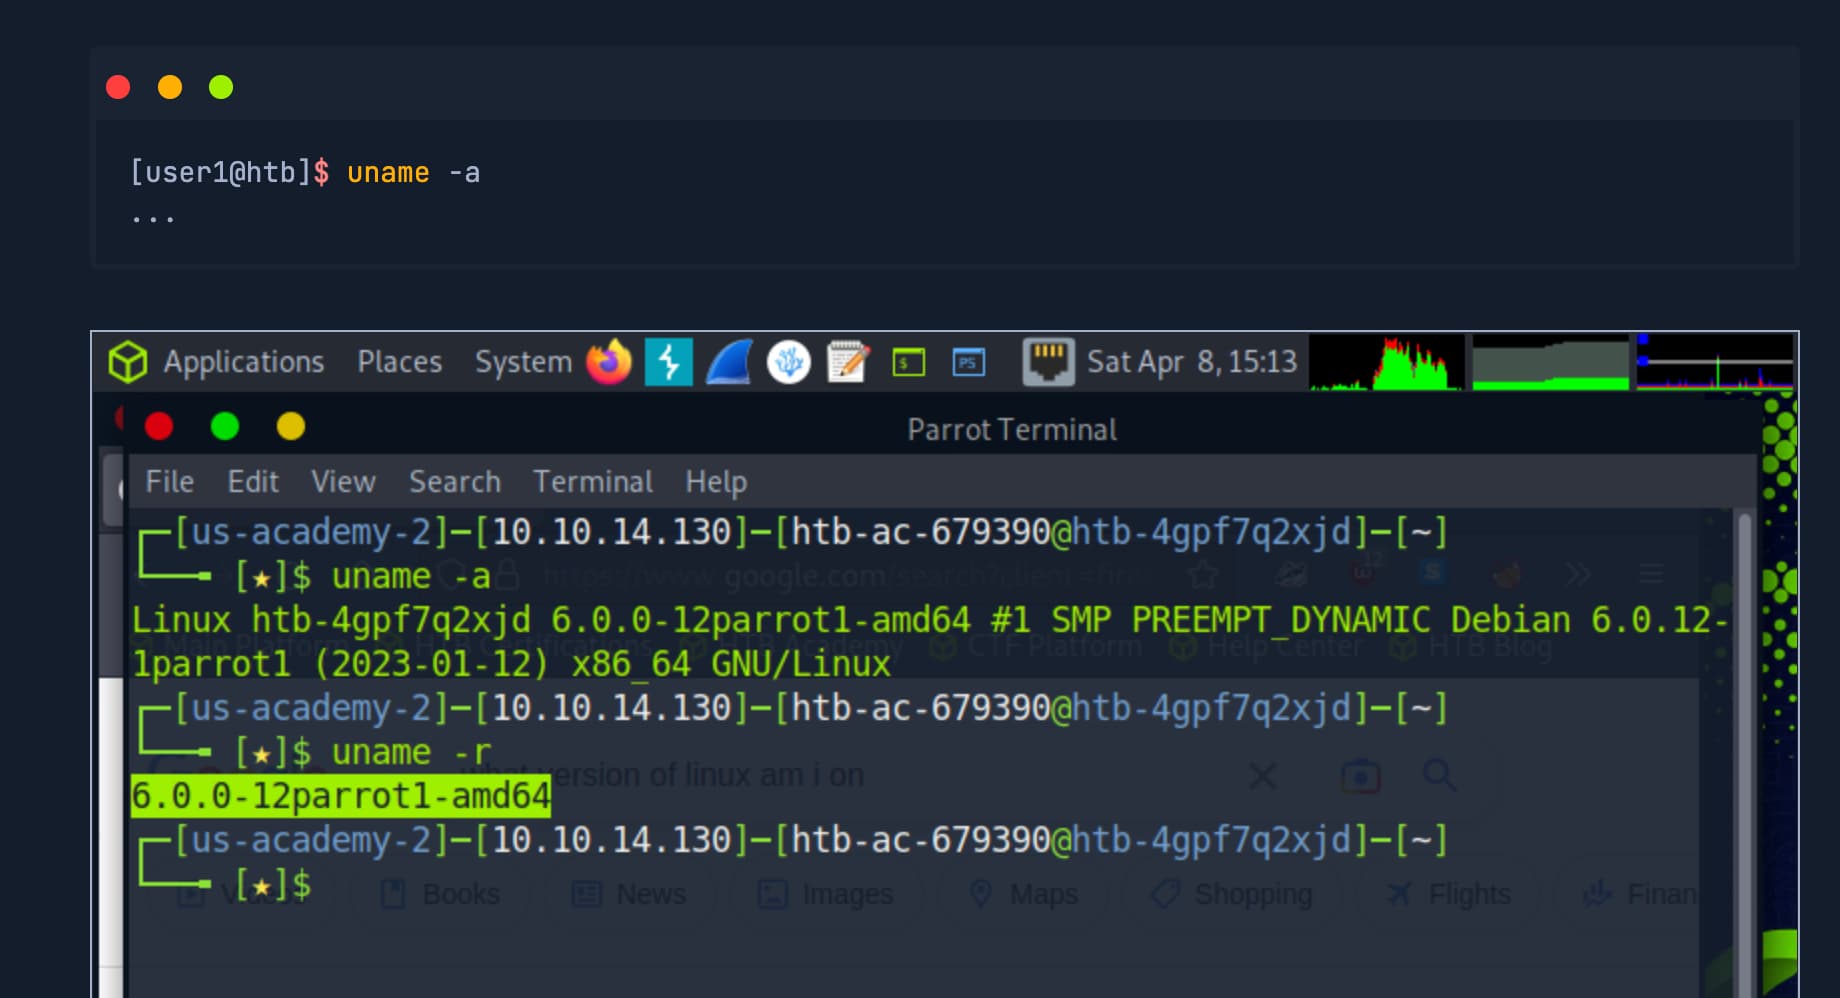Click Help in terminal menu bar
1840x998 pixels.
tap(715, 482)
